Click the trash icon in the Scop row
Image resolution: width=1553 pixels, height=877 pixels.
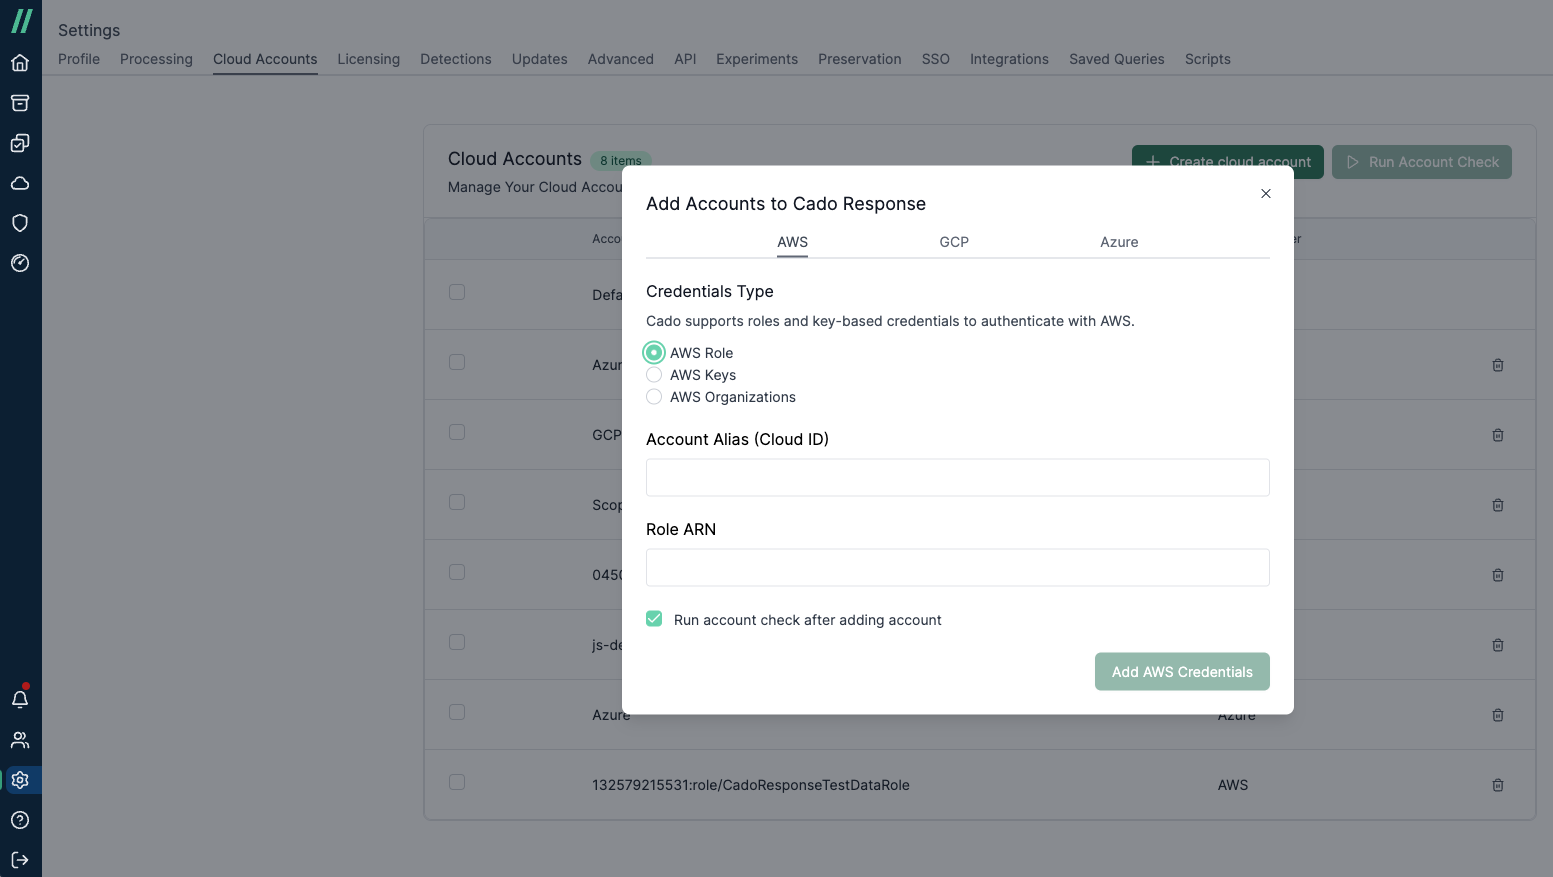click(x=1498, y=505)
